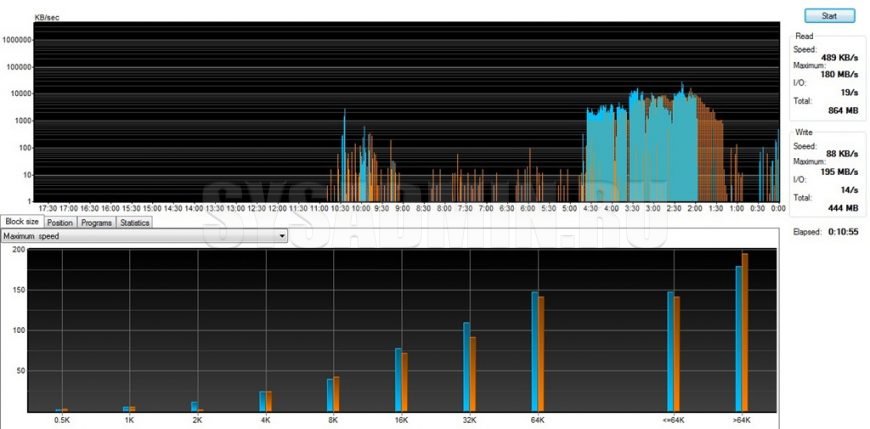Image resolution: width=870 pixels, height=429 pixels.
Task: Select the 16K orange write bar
Action: coord(405,382)
